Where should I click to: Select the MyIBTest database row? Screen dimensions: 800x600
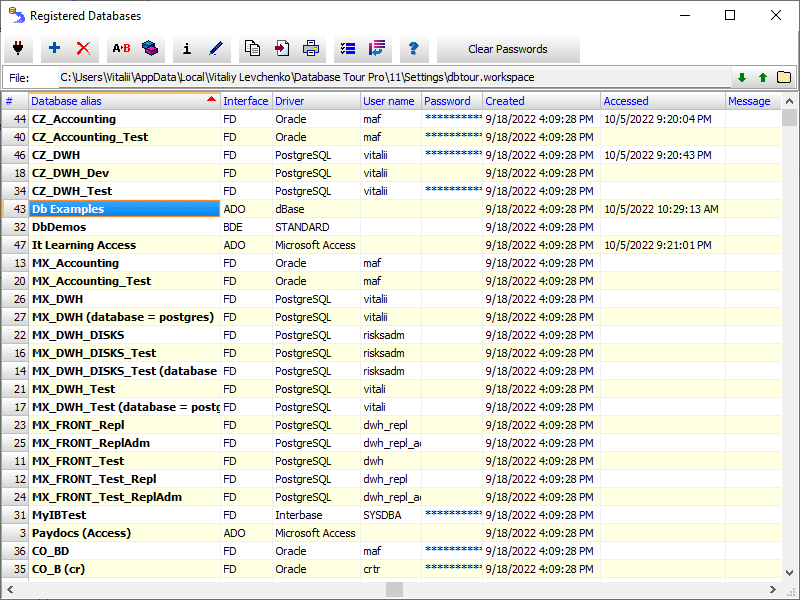tap(60, 515)
